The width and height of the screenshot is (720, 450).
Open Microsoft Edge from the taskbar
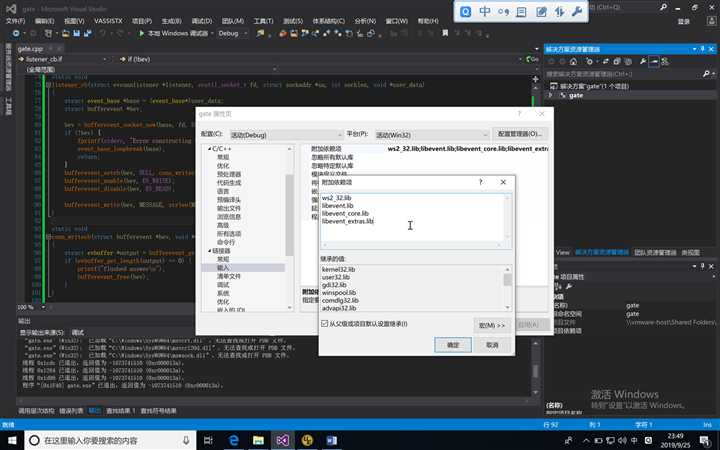click(x=234, y=440)
